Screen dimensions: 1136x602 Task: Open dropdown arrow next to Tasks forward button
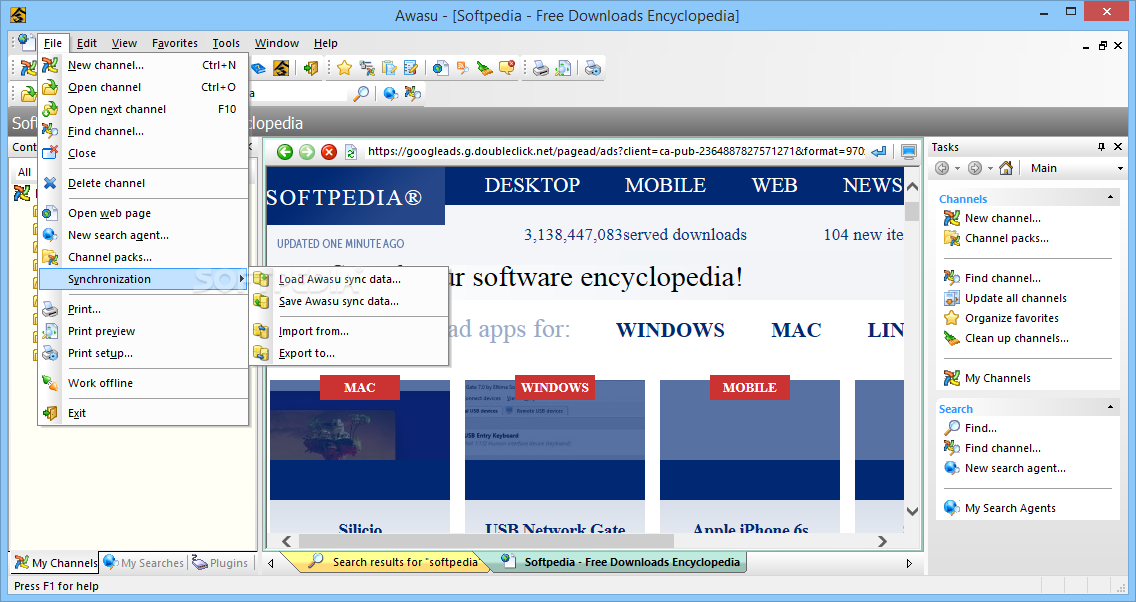pyautogui.click(x=990, y=168)
